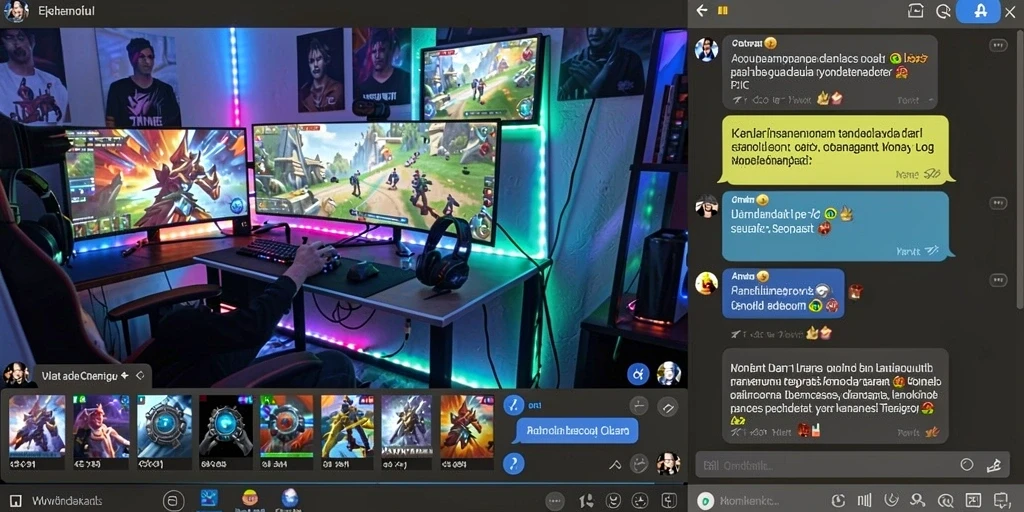Click the avatar at stream's bottom right
The height and width of the screenshot is (512, 1024).
(669, 374)
